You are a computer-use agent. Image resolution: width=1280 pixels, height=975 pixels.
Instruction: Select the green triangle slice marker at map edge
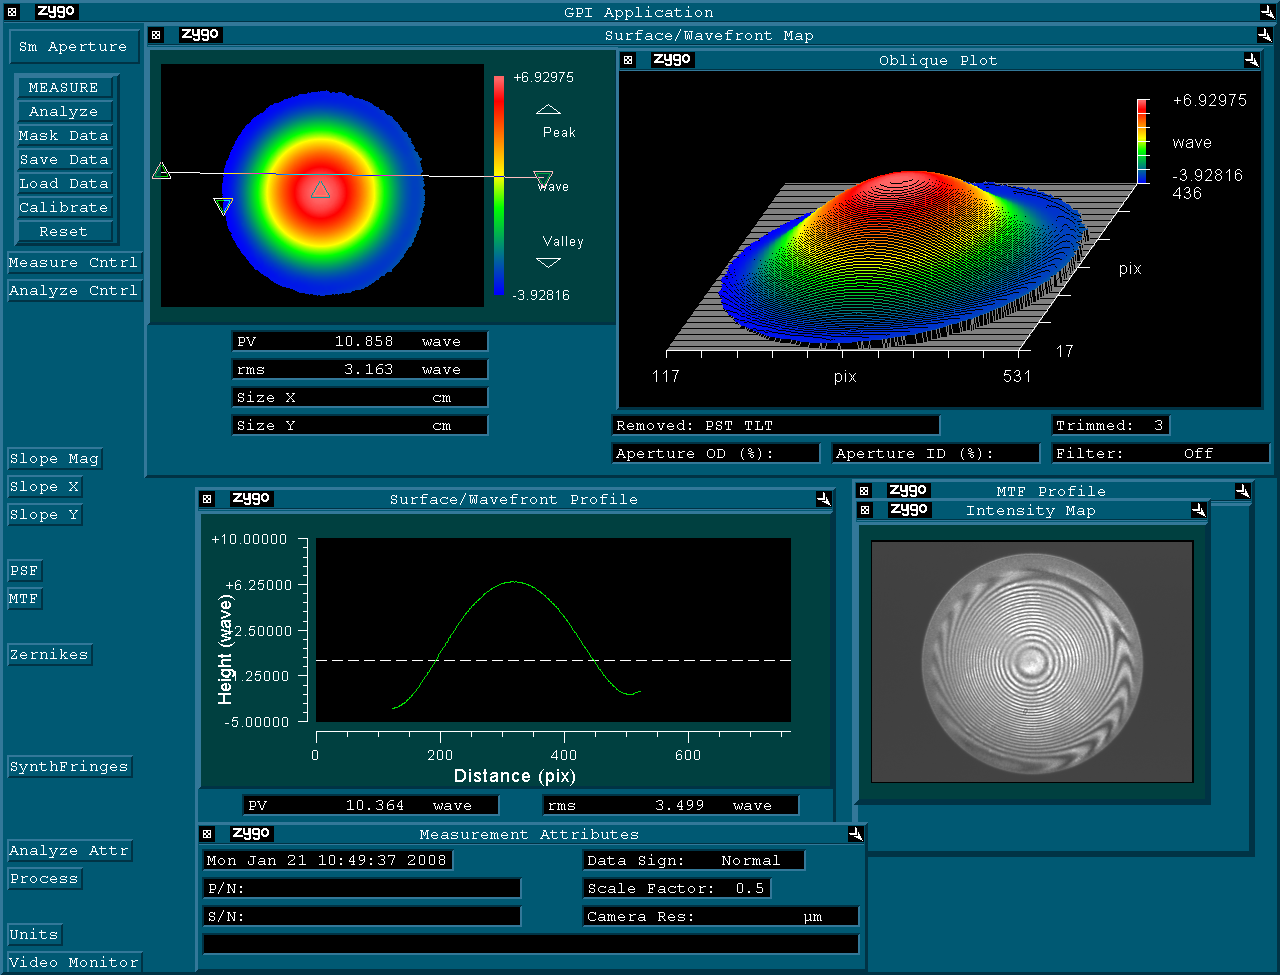161,171
